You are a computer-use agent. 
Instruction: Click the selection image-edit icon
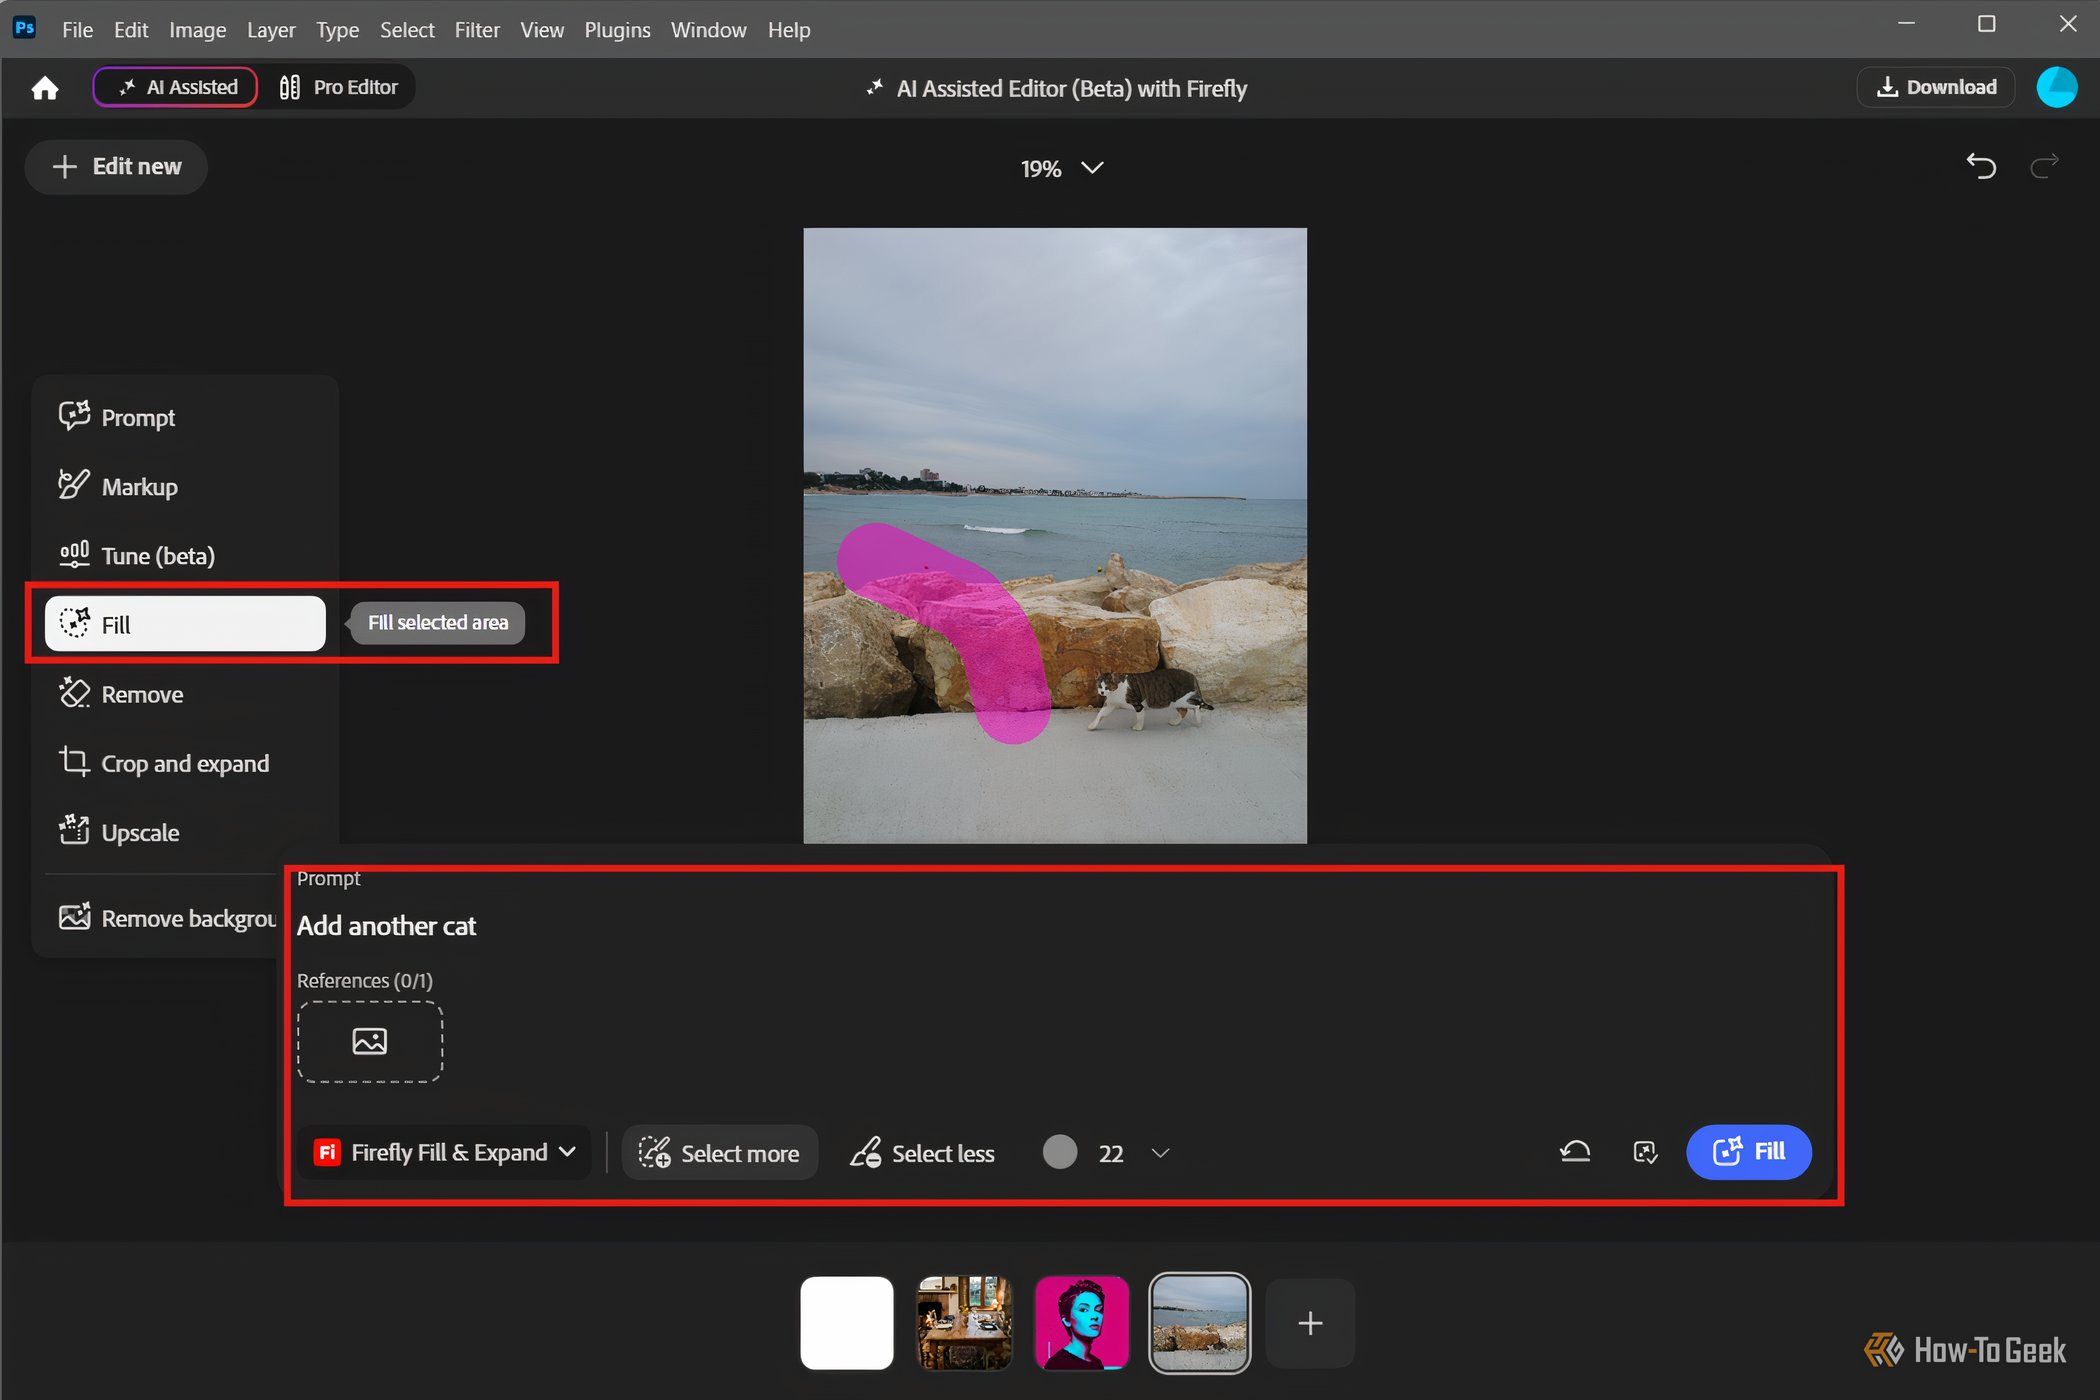pos(1645,1152)
